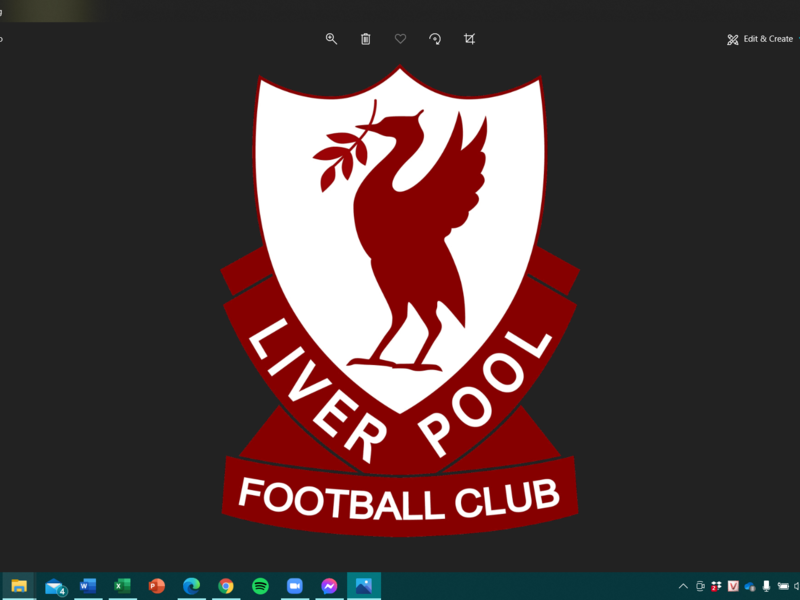
Task: Open Zoom from the taskbar
Action: (x=295, y=586)
